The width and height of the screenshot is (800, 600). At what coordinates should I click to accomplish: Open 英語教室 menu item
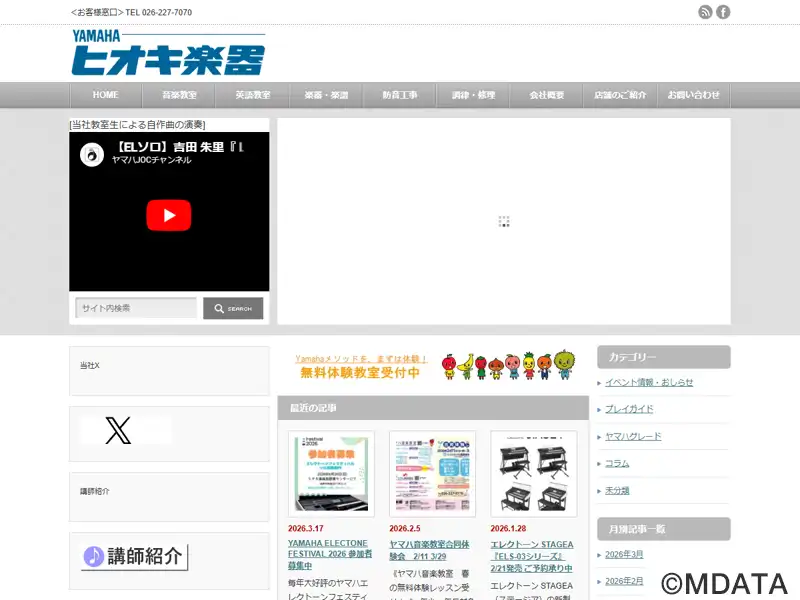(x=253, y=95)
